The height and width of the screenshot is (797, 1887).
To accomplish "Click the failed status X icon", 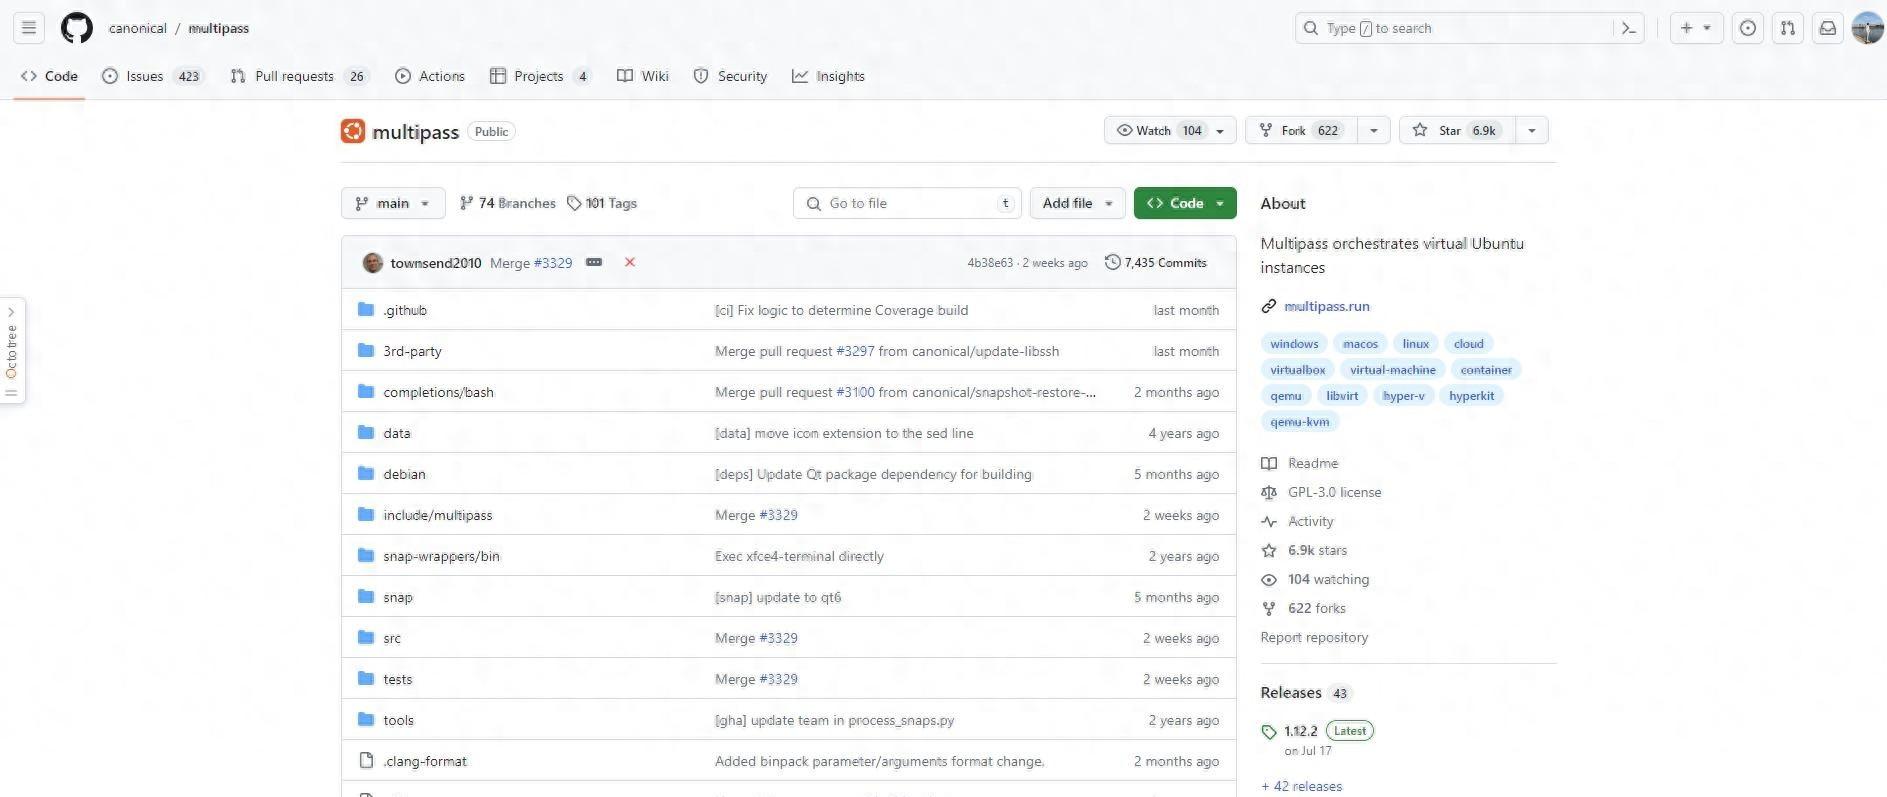I will (630, 262).
